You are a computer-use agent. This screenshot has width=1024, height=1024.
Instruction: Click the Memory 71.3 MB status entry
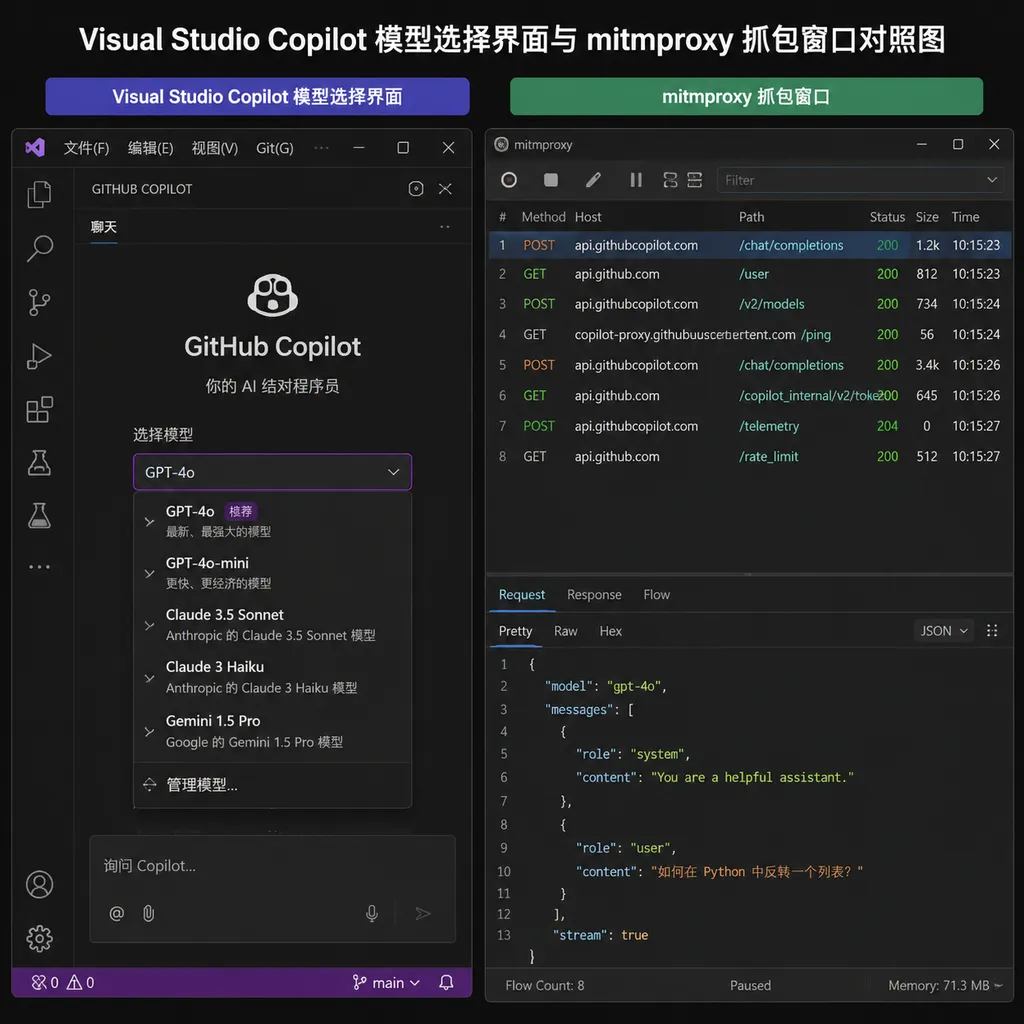point(944,985)
